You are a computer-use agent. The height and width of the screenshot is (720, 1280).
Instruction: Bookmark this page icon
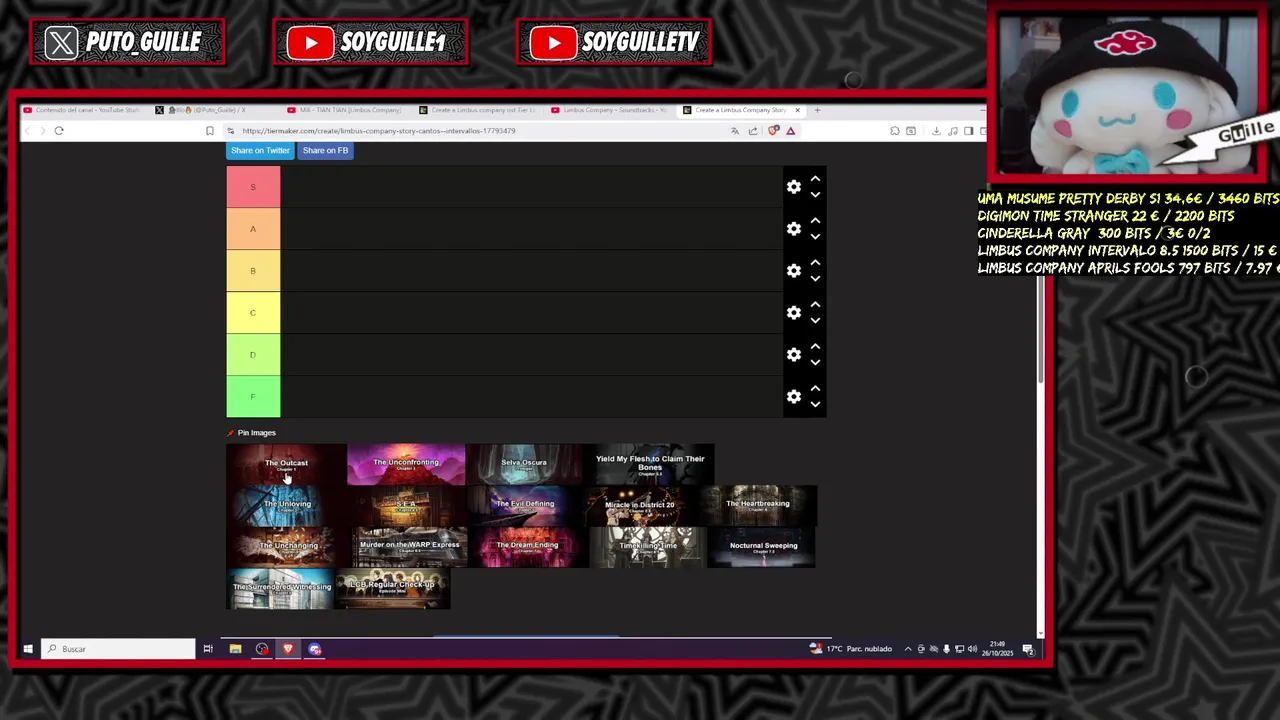[x=209, y=131]
